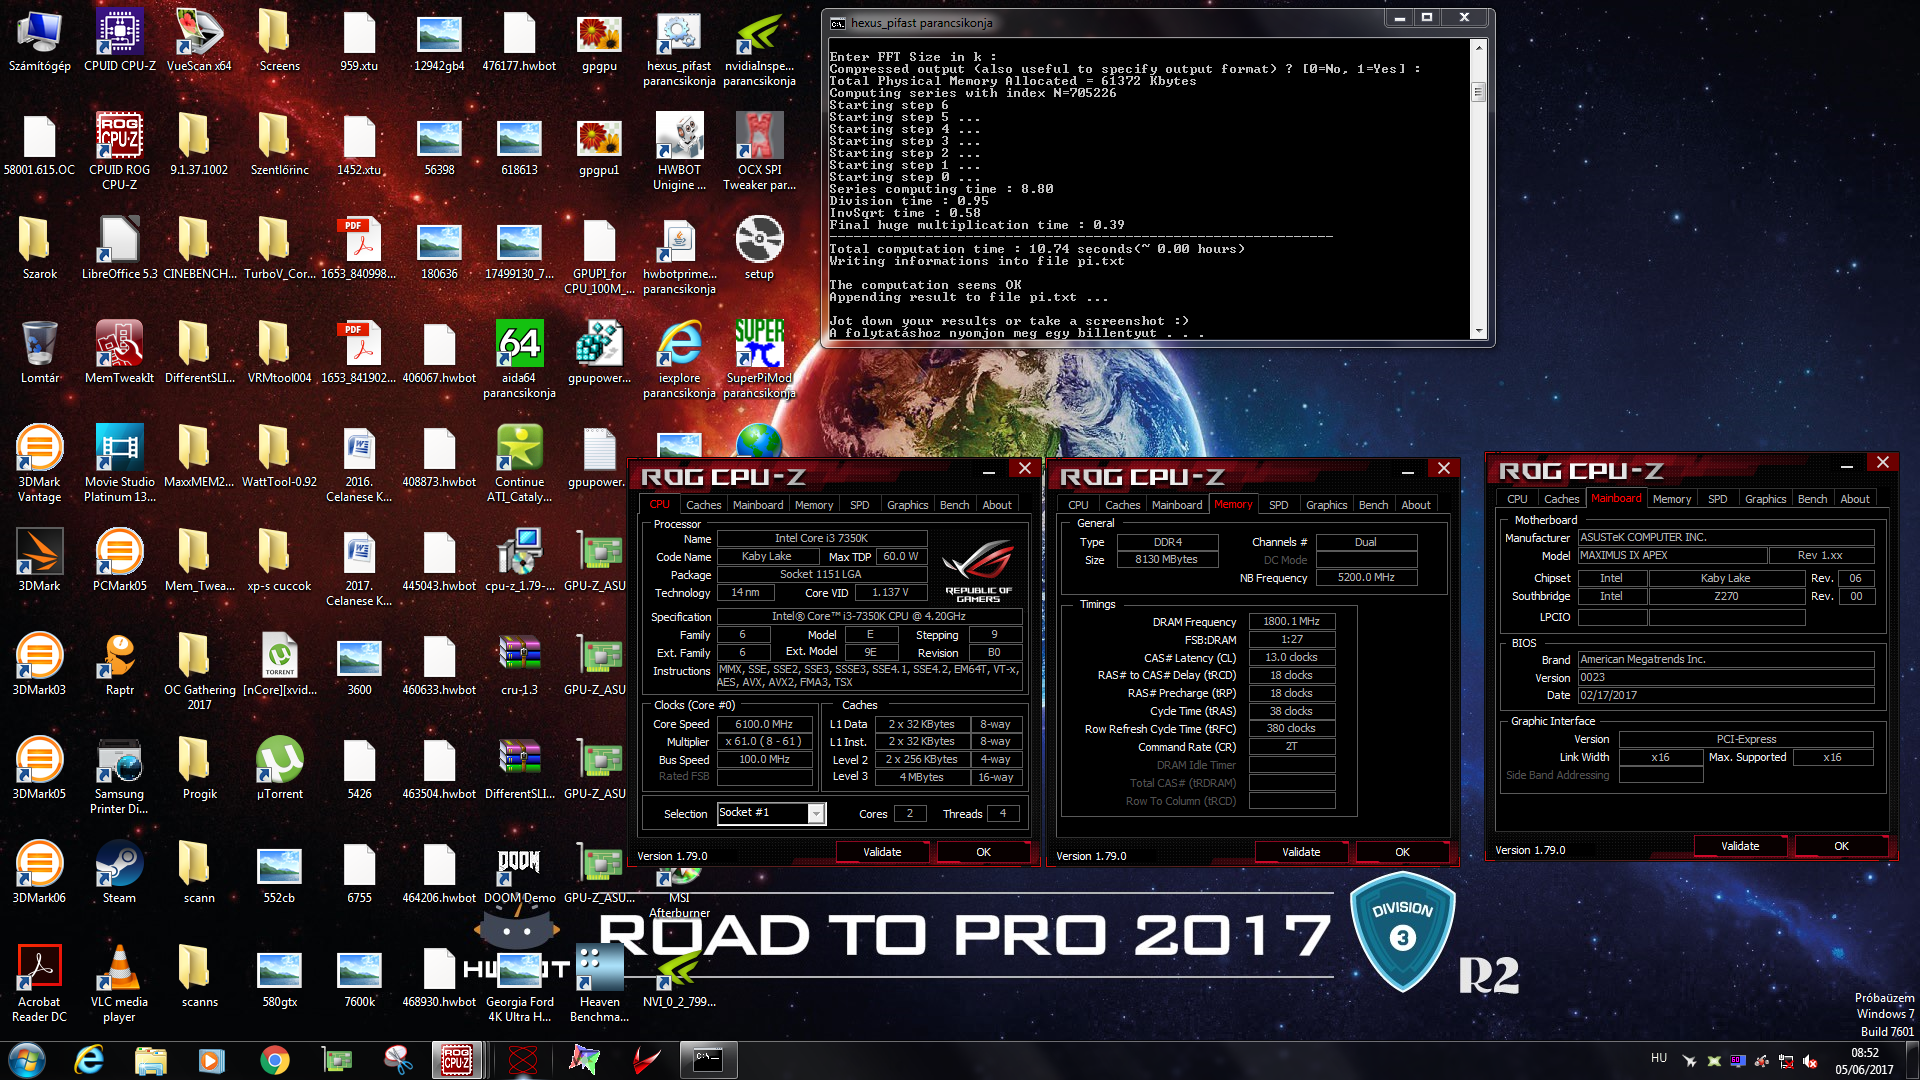
Task: Open Movie Studio Platinum 13 icon
Action: 119,462
